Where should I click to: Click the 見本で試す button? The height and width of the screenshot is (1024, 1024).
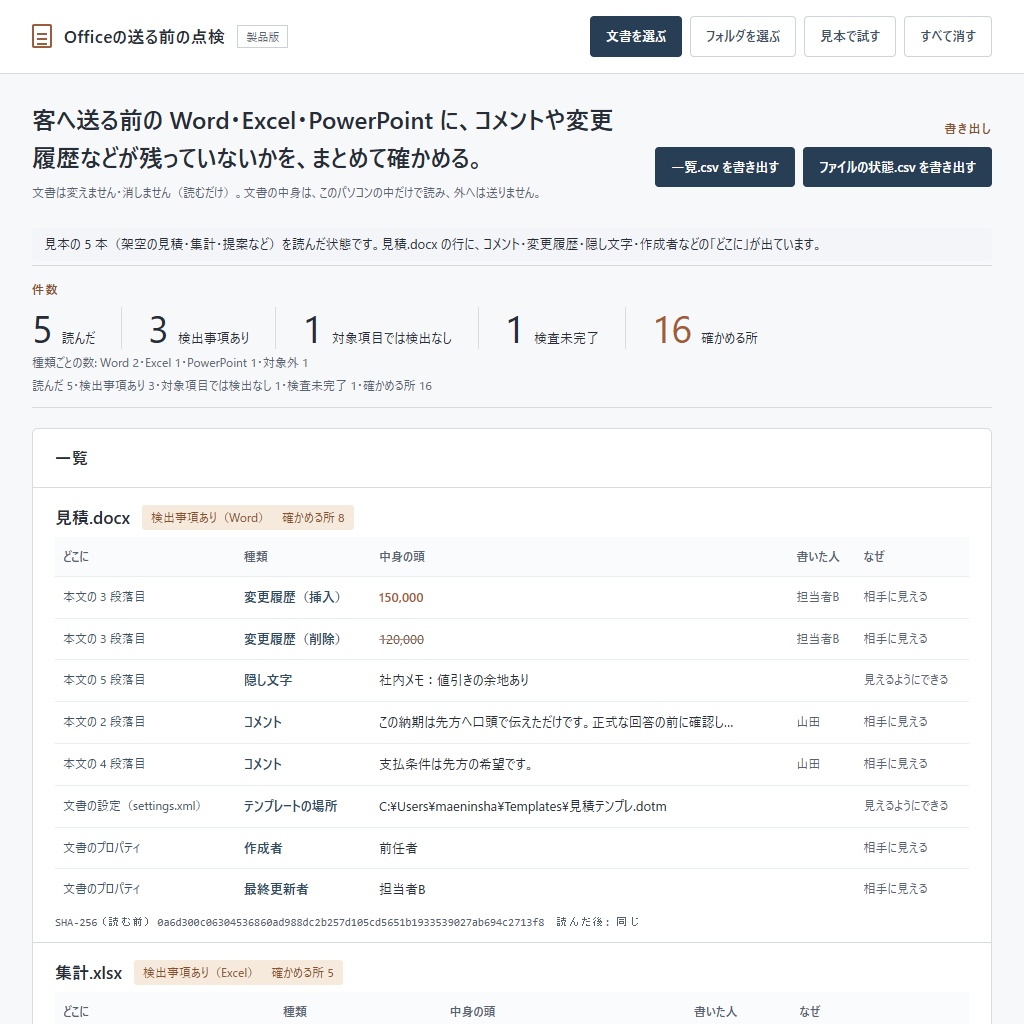tap(850, 37)
